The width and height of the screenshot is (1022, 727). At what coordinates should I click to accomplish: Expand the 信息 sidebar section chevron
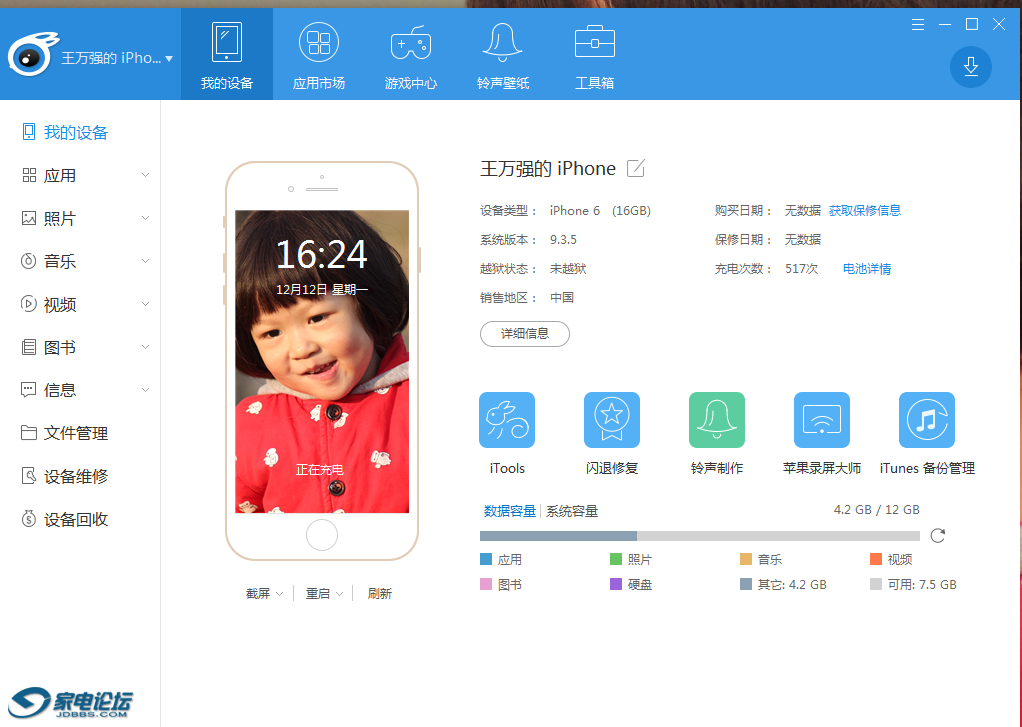tap(145, 390)
